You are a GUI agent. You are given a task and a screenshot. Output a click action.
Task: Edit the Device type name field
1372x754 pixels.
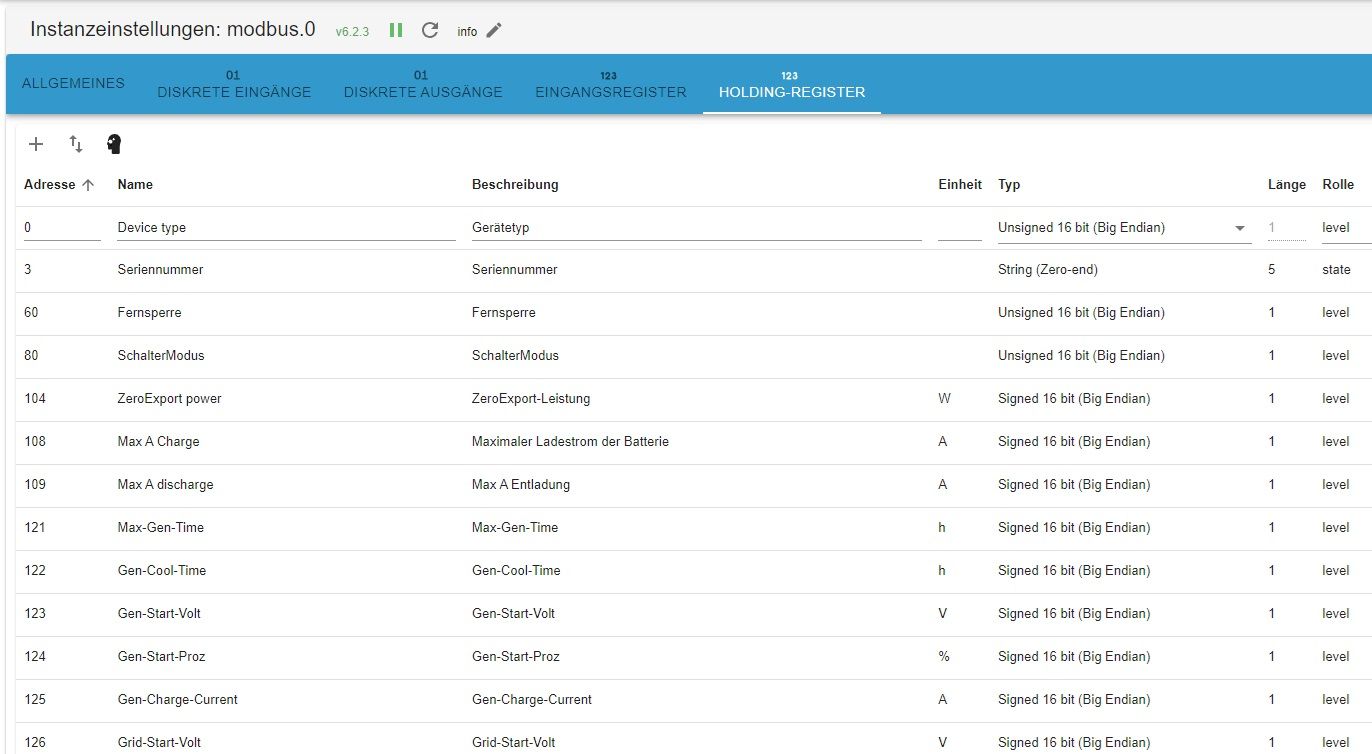(286, 228)
